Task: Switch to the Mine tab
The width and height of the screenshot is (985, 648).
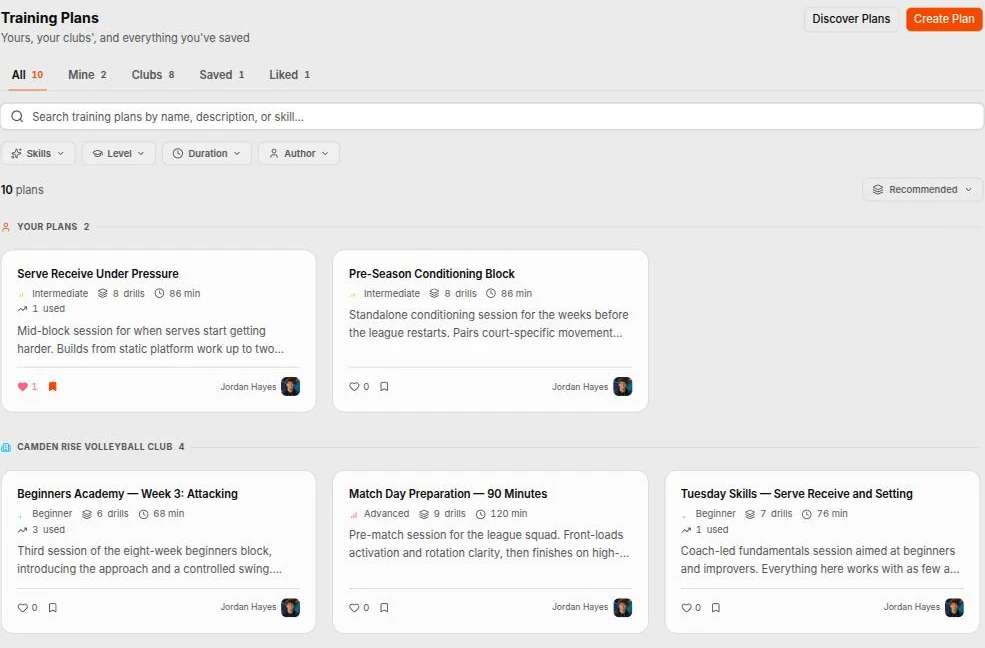Action: pos(87,75)
